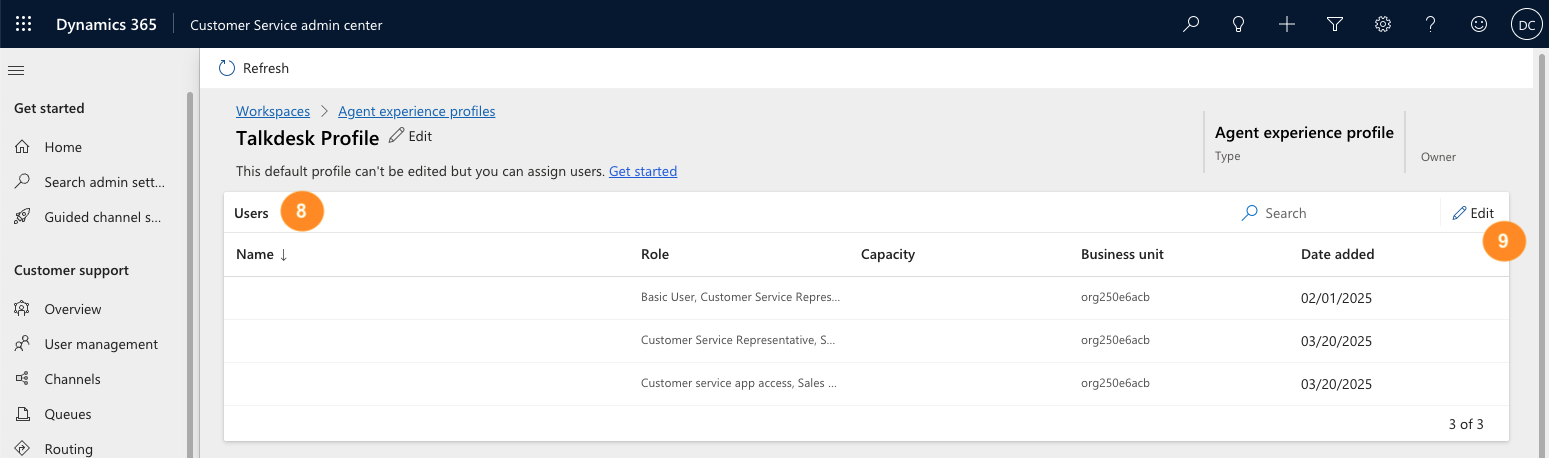This screenshot has width=1549, height=458.
Task: Select the Basic User, Customer Service row
Action: pos(866,298)
